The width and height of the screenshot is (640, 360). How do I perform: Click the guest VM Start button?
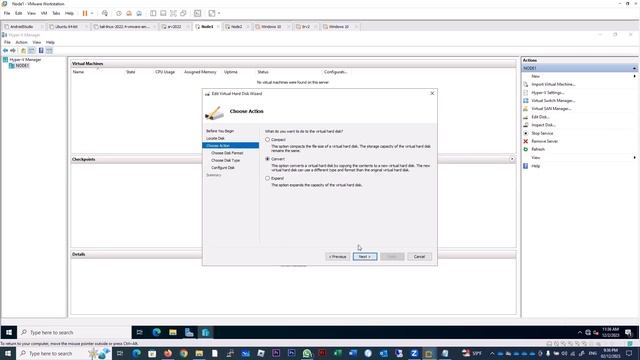pos(9,332)
